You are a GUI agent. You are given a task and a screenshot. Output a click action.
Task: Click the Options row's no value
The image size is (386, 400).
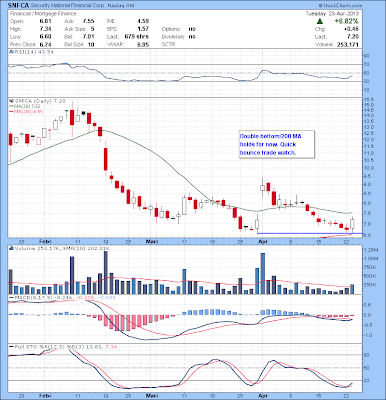click(192, 29)
